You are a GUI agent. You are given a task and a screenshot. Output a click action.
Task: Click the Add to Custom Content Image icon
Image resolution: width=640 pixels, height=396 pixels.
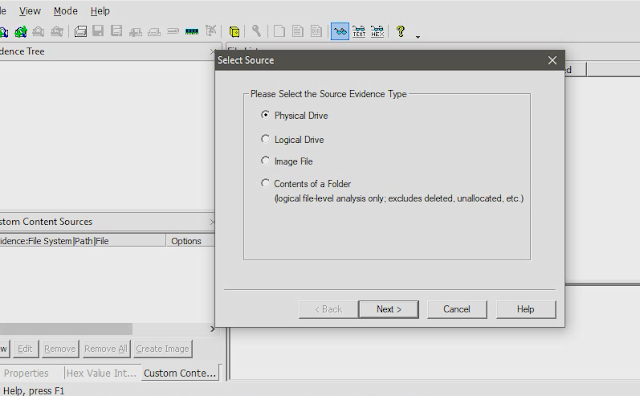[x=136, y=32]
